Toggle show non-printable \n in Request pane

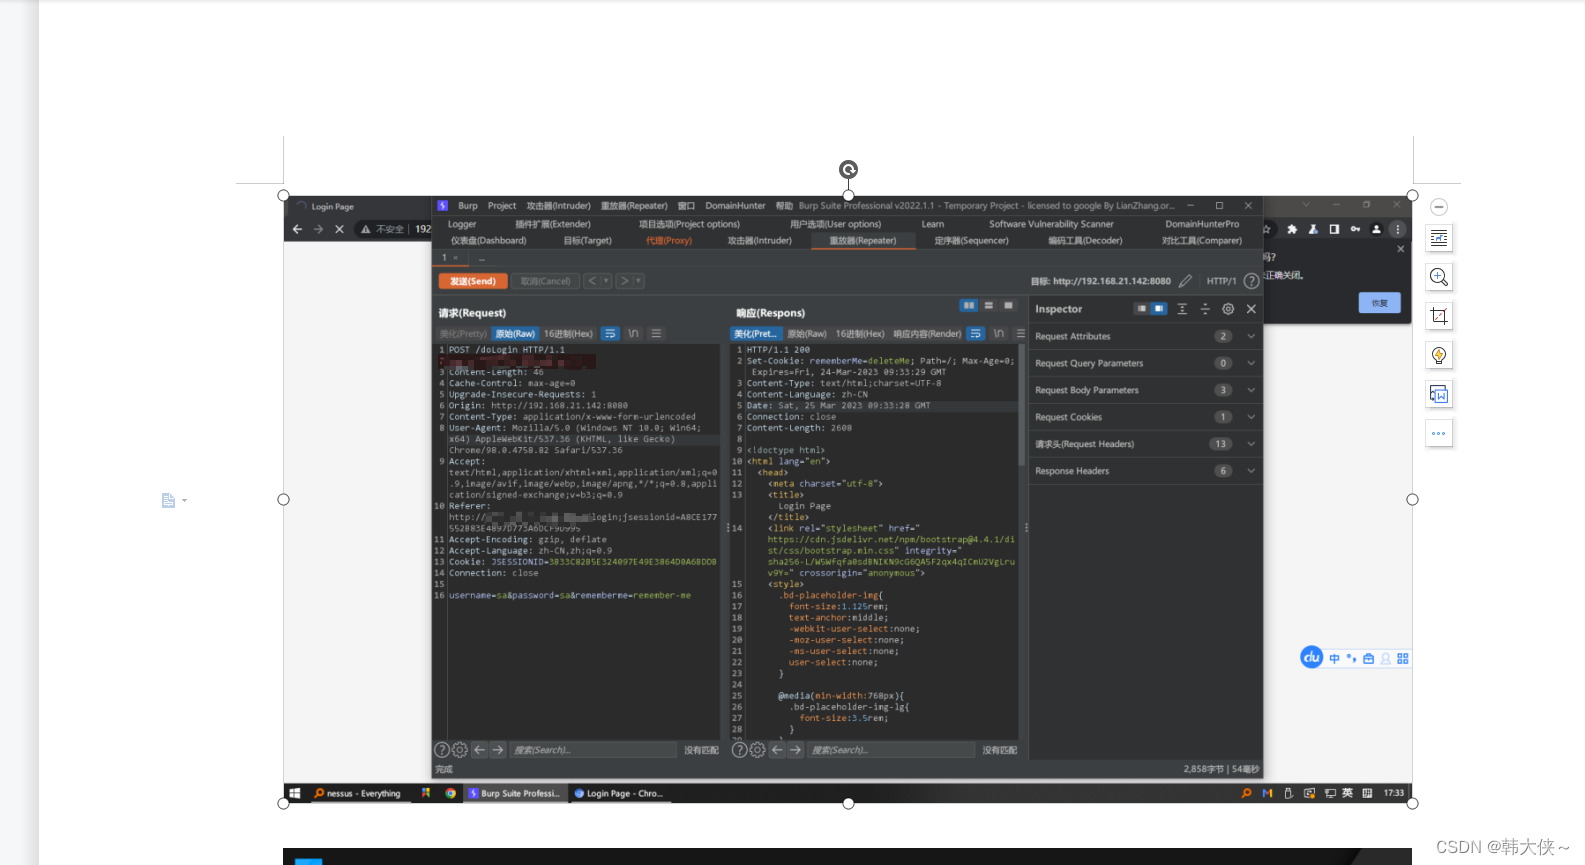point(633,334)
